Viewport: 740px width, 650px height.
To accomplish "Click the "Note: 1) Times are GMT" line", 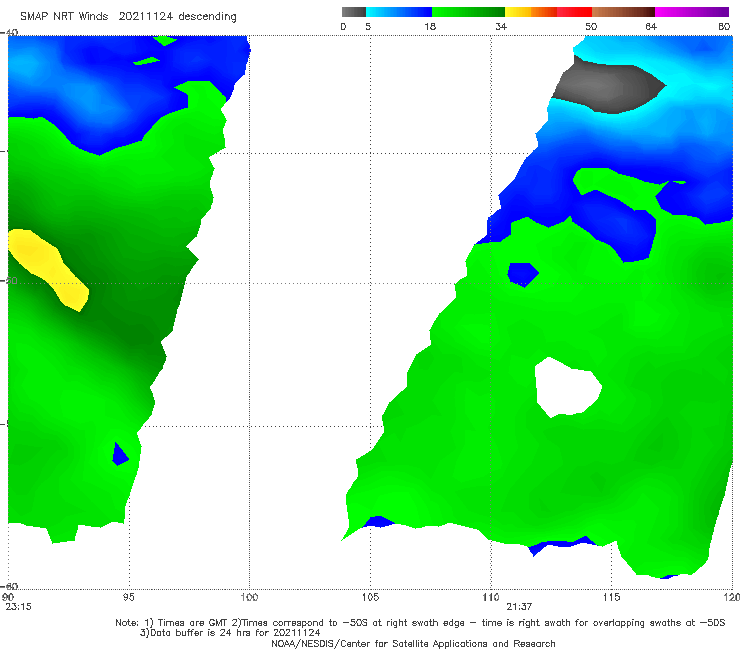I will [420, 623].
